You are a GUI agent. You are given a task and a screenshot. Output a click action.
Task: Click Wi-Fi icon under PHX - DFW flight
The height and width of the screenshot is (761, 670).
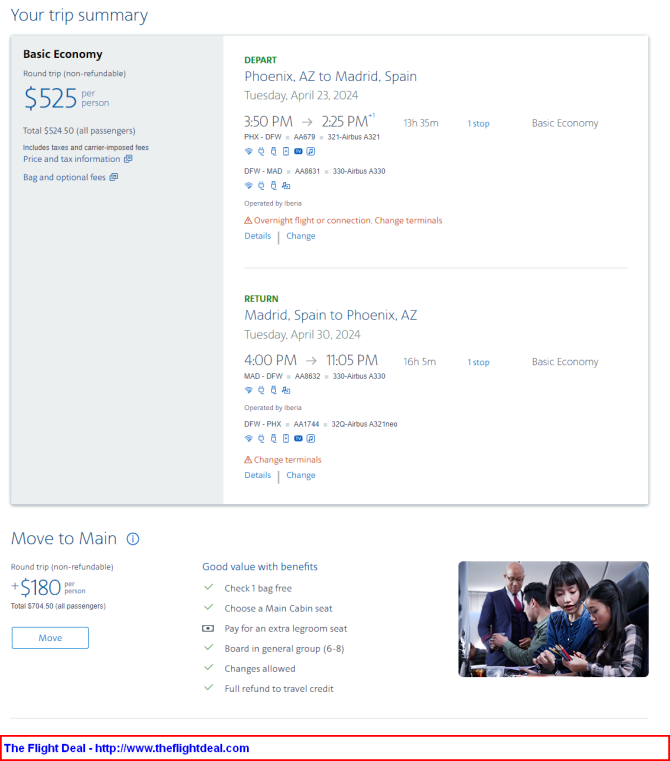tap(249, 151)
